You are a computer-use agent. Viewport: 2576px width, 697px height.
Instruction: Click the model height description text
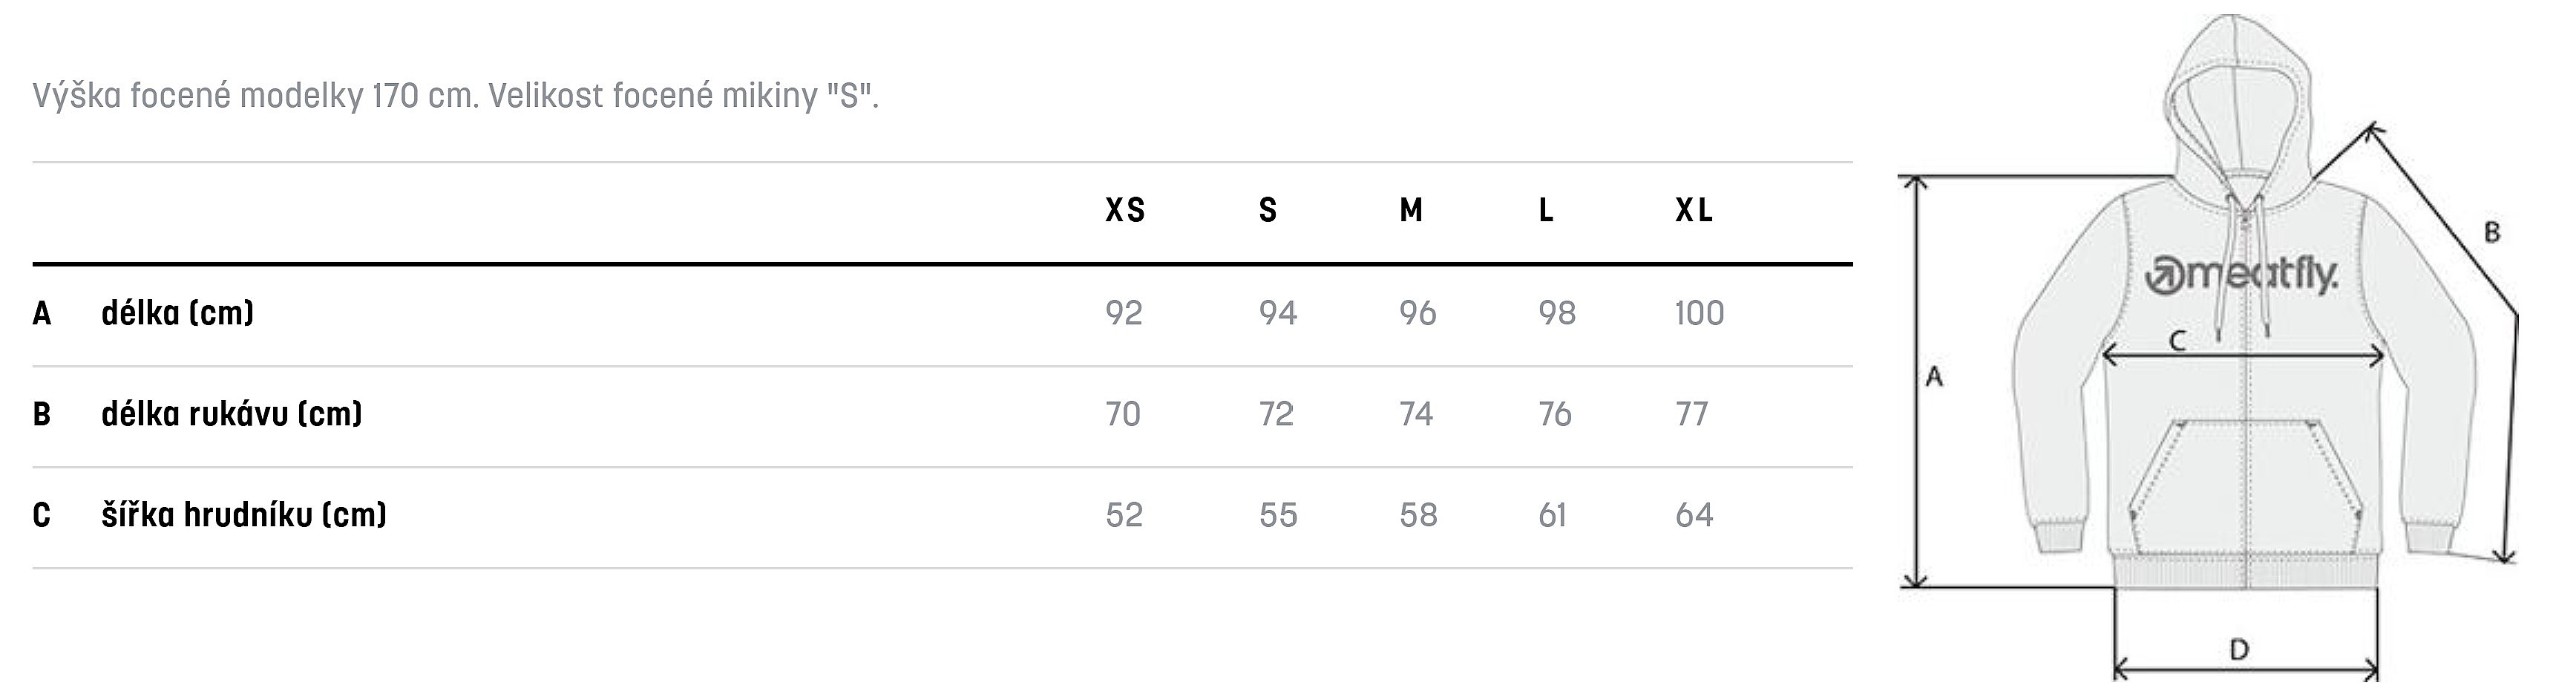455,96
